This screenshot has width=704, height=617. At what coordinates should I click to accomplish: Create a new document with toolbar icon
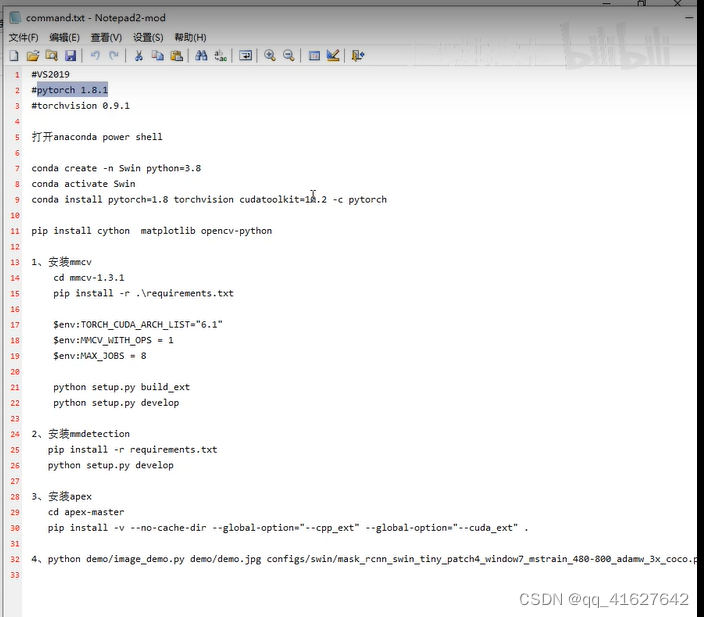click(x=14, y=56)
